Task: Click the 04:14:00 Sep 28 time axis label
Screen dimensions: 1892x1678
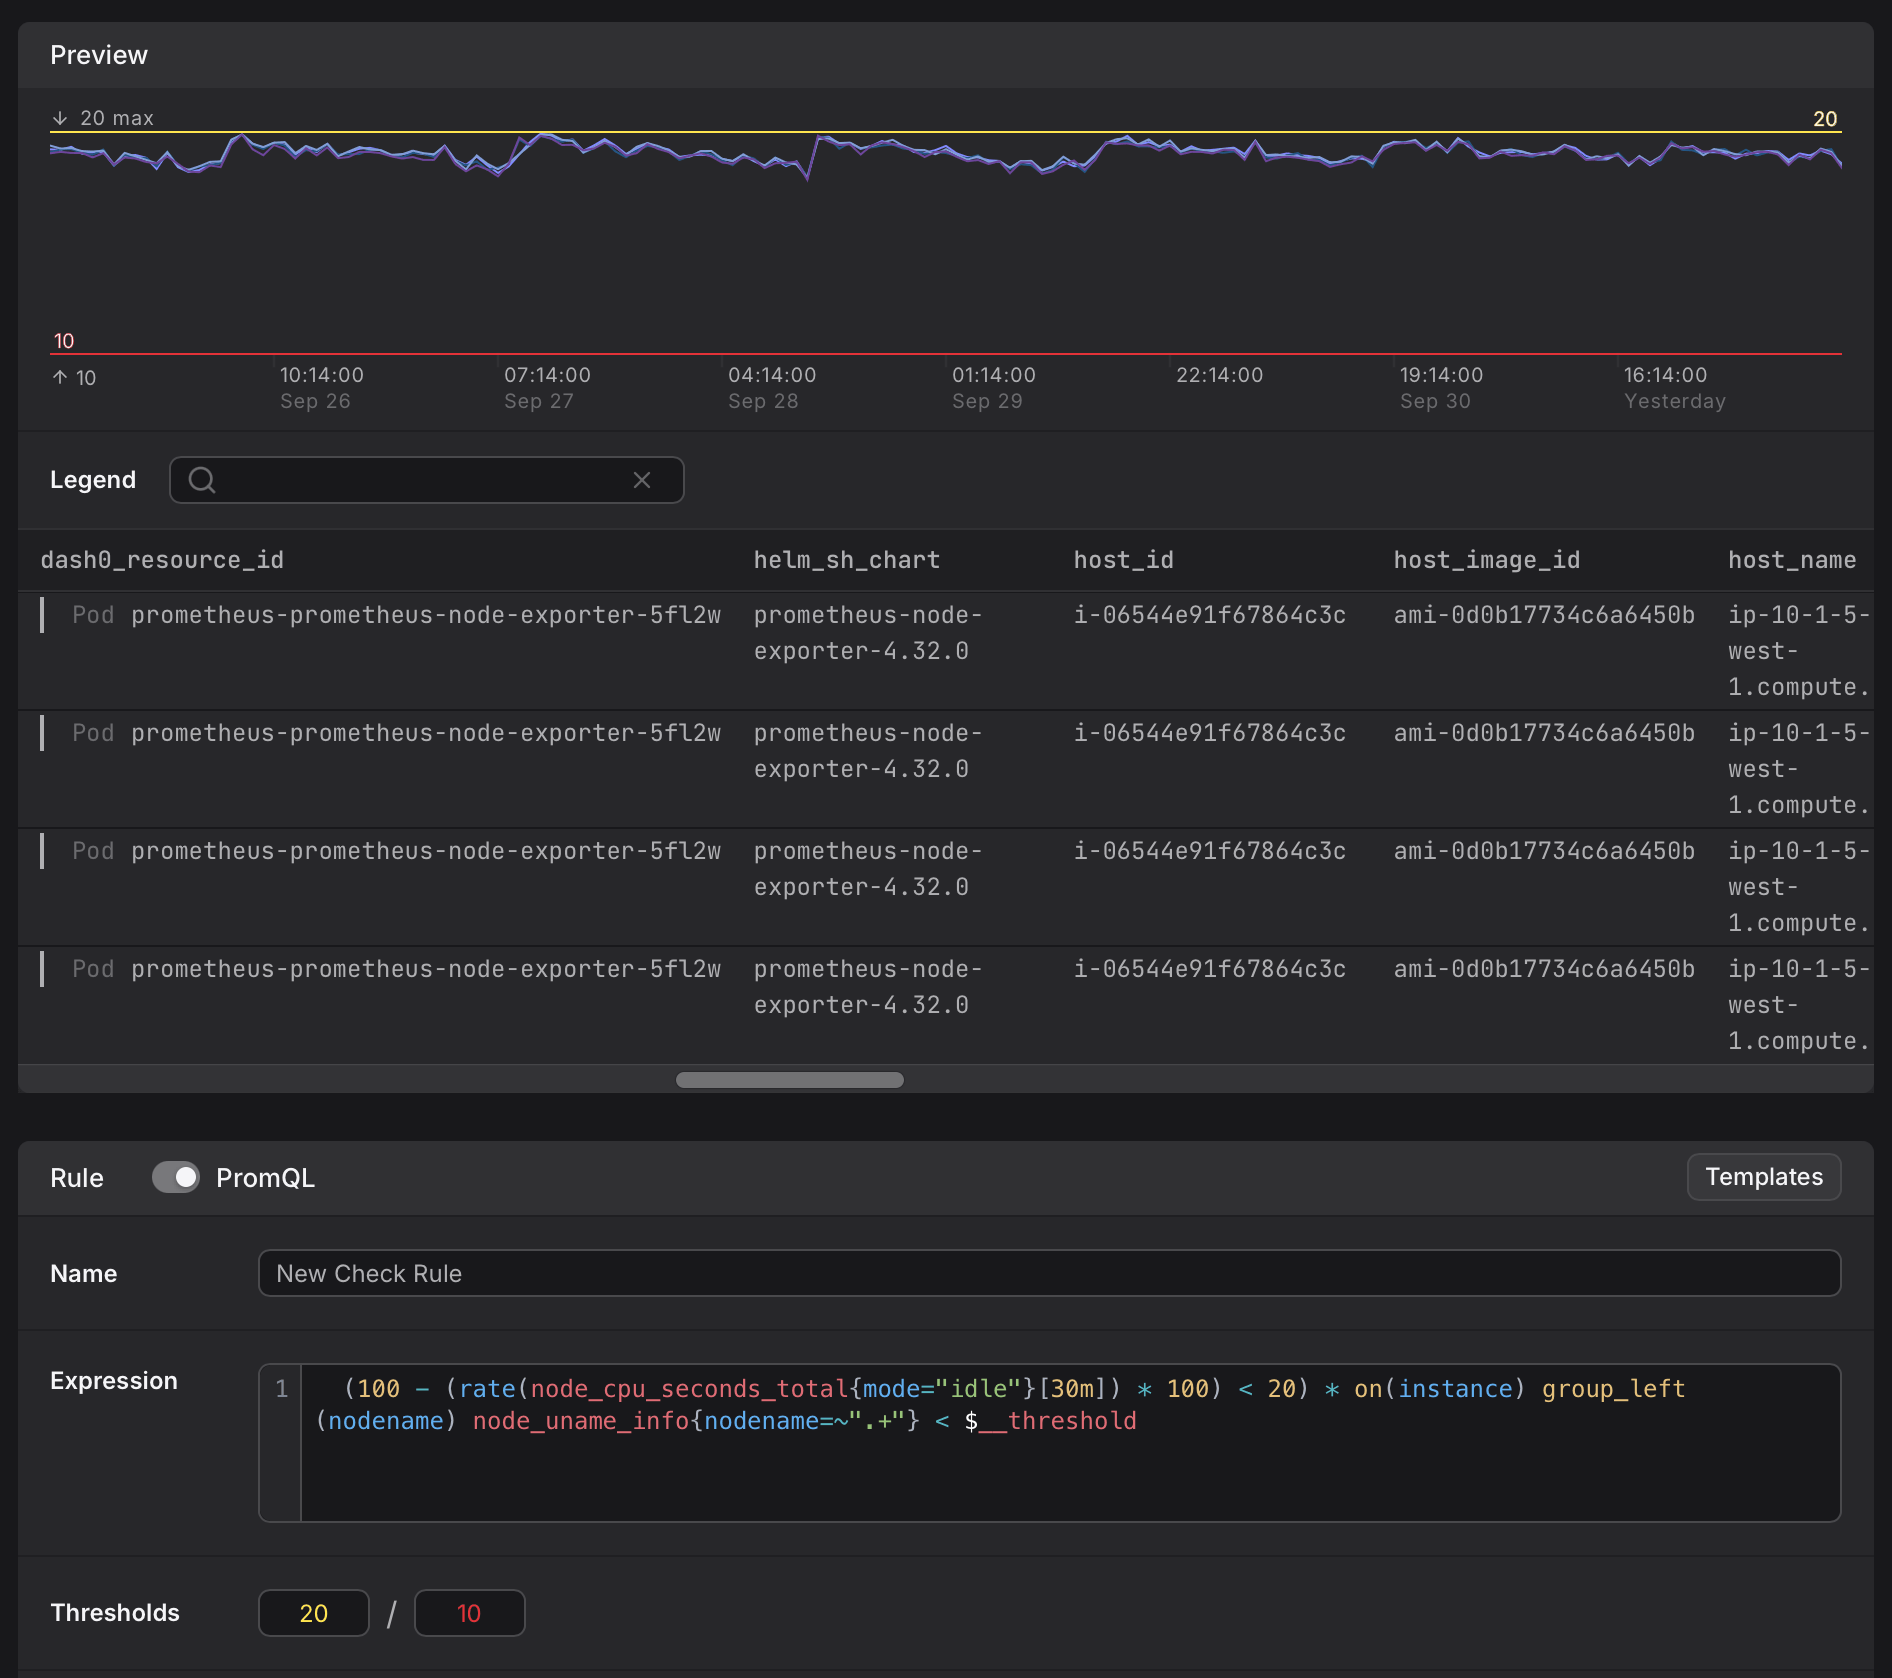Action: click(772, 388)
